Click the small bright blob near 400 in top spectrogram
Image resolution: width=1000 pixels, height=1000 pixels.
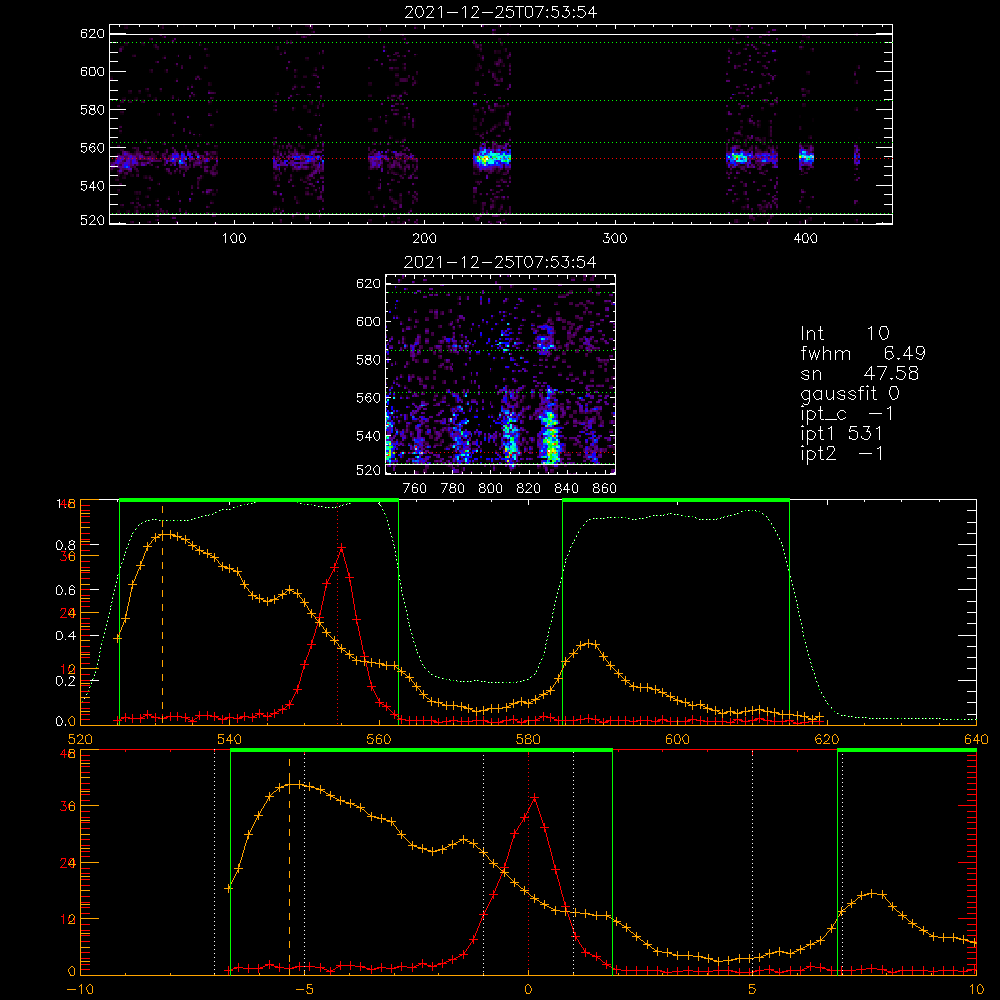(x=806, y=156)
